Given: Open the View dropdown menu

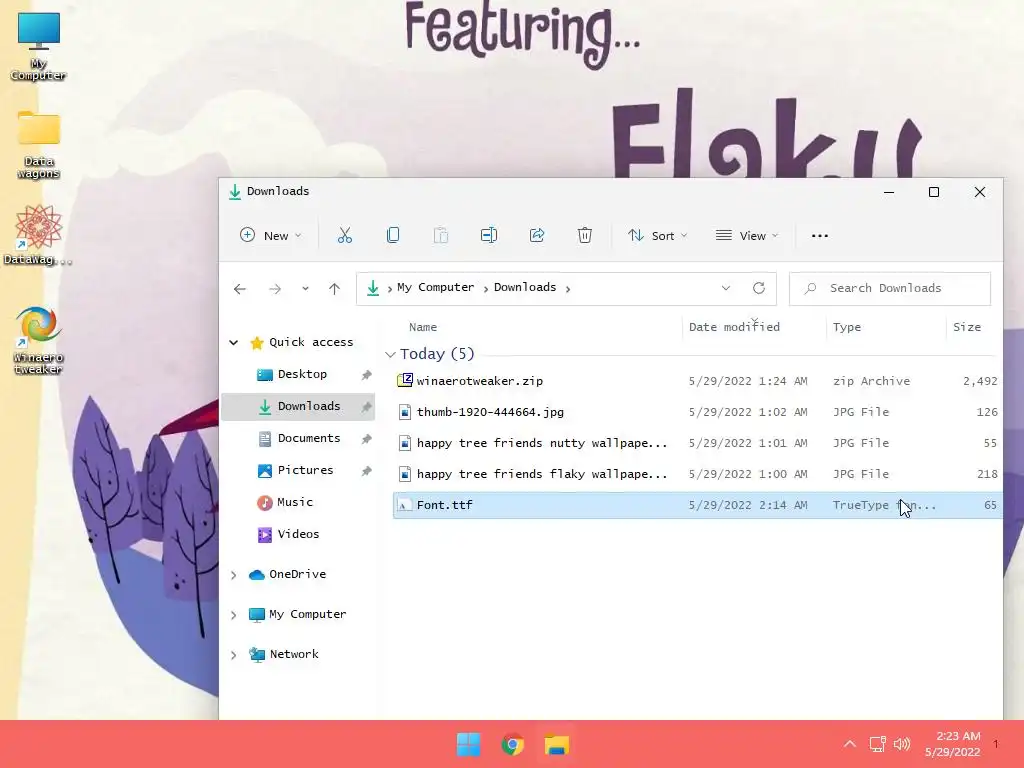Looking at the screenshot, I should pyautogui.click(x=747, y=236).
